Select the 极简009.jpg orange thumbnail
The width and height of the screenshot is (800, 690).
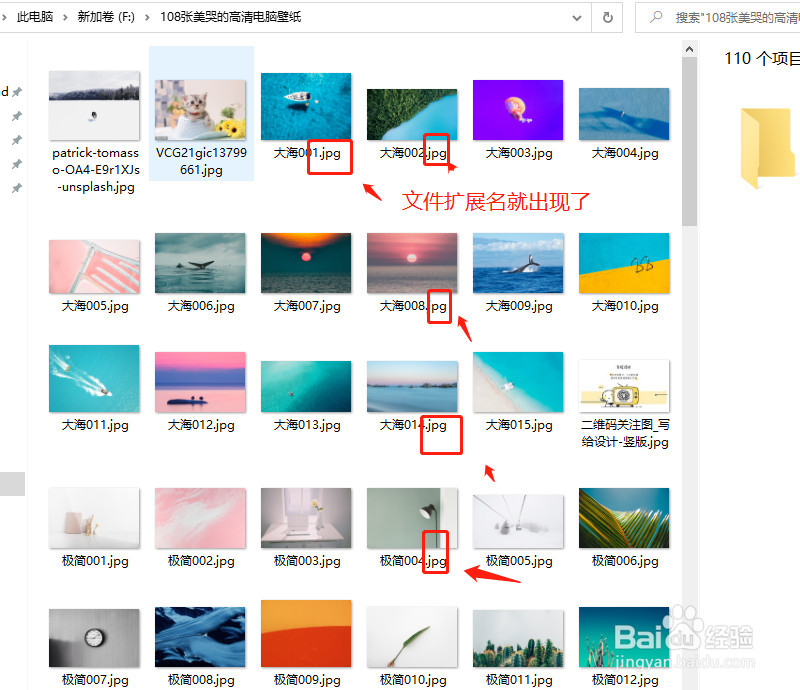pyautogui.click(x=306, y=634)
